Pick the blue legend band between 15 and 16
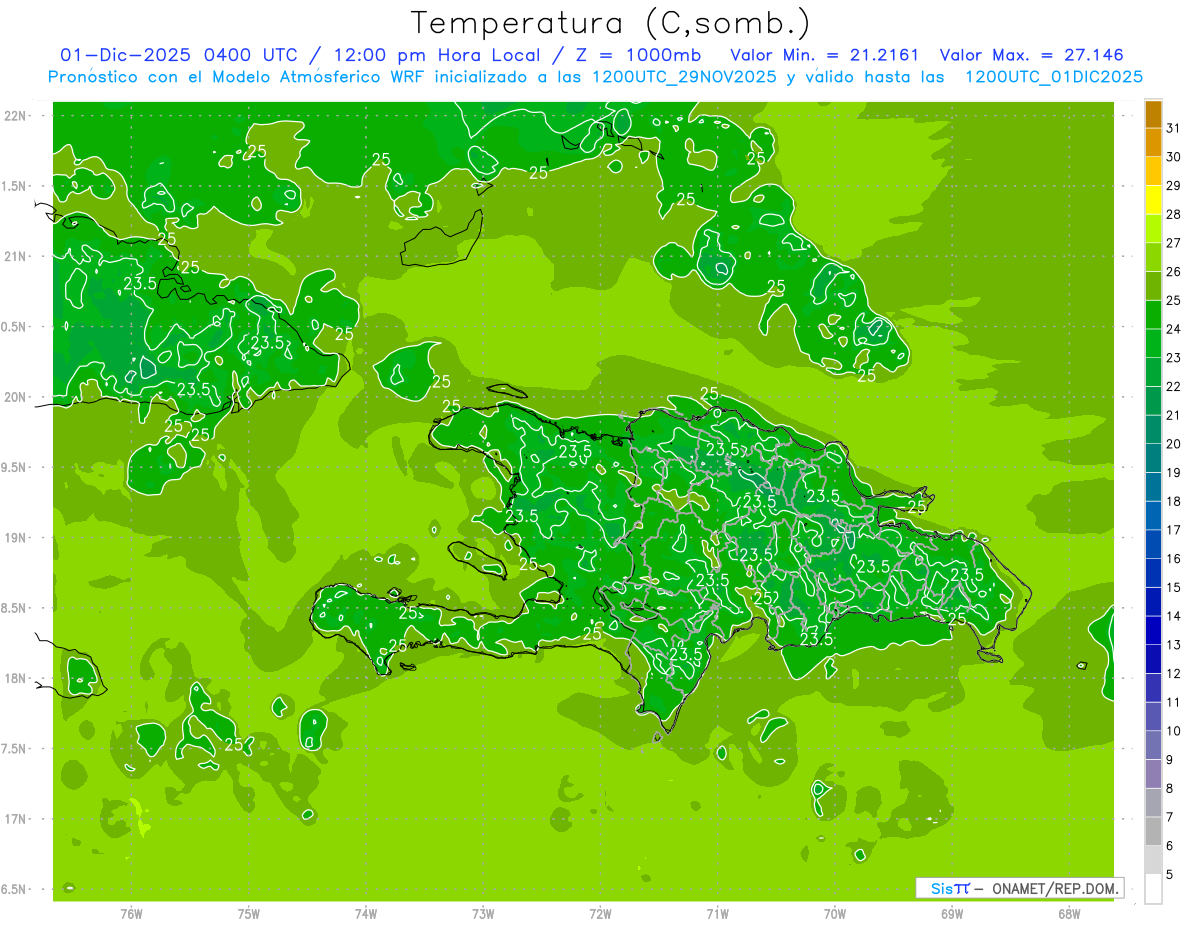1200x927 pixels. tap(1154, 573)
